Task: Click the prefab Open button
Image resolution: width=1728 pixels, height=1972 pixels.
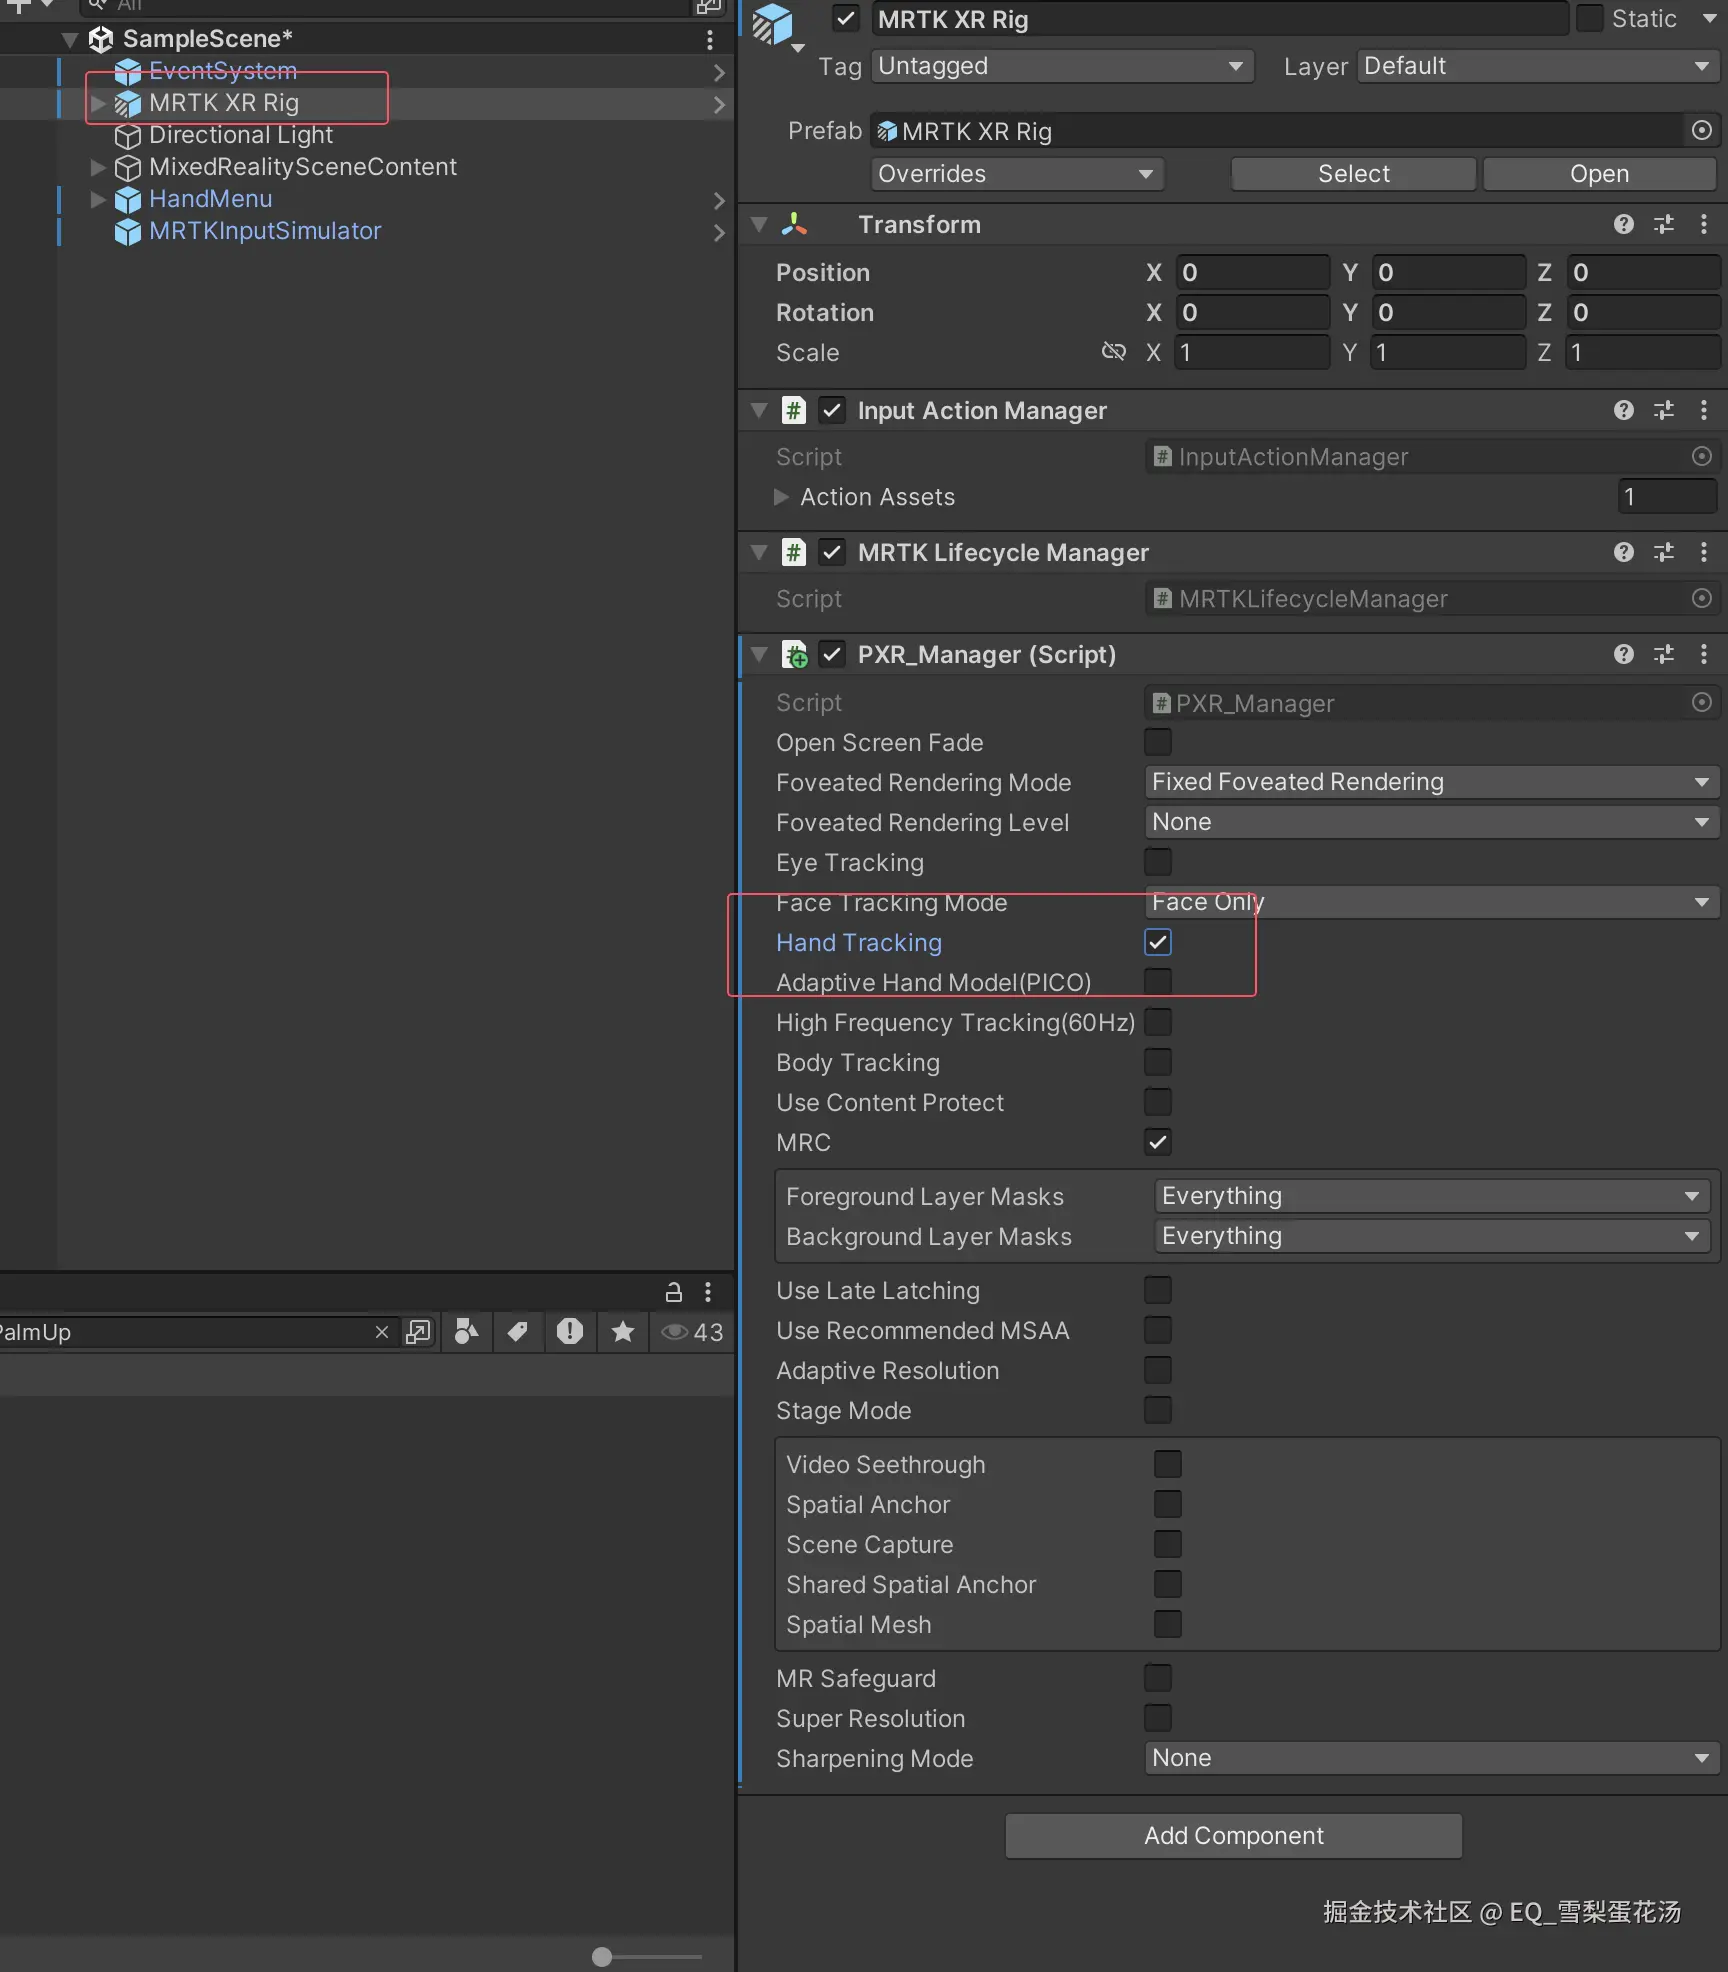Action: [x=1600, y=174]
